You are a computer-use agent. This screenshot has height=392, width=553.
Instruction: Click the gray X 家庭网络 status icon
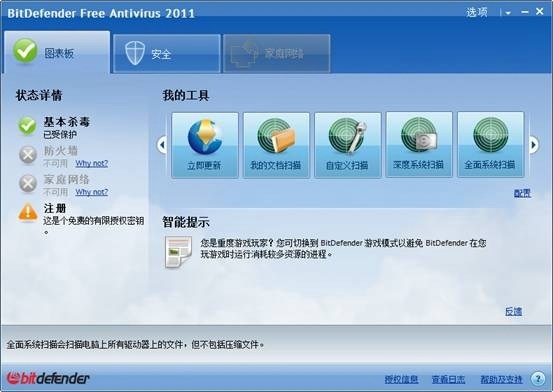[28, 183]
